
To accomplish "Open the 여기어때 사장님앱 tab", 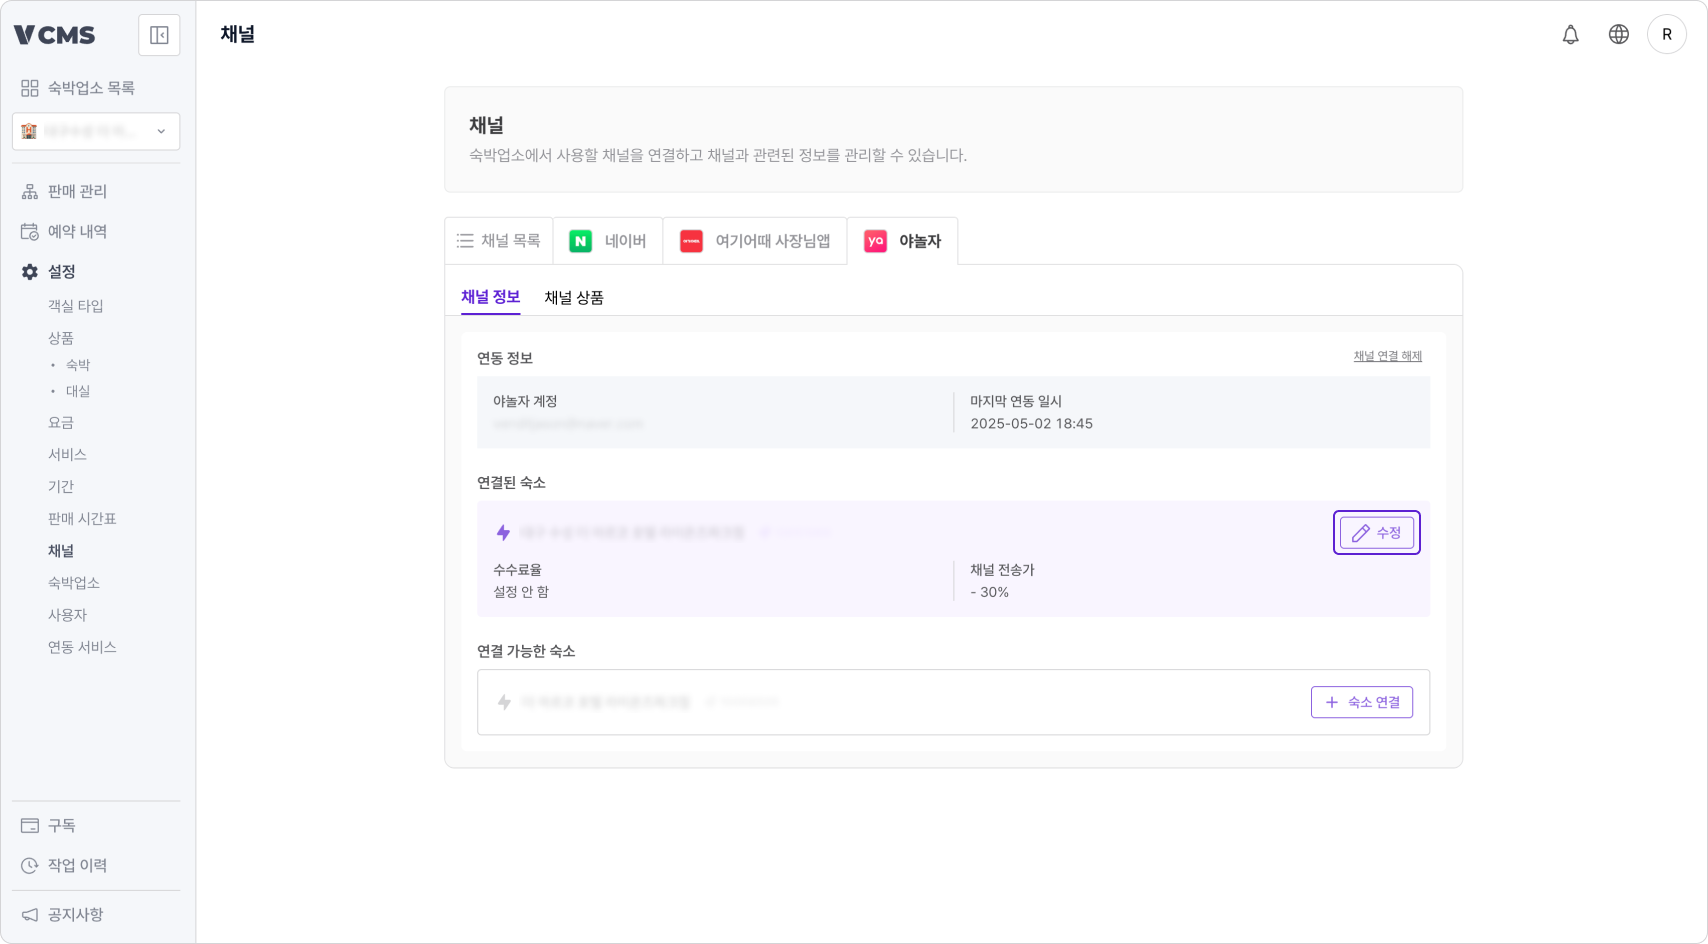I will point(755,240).
